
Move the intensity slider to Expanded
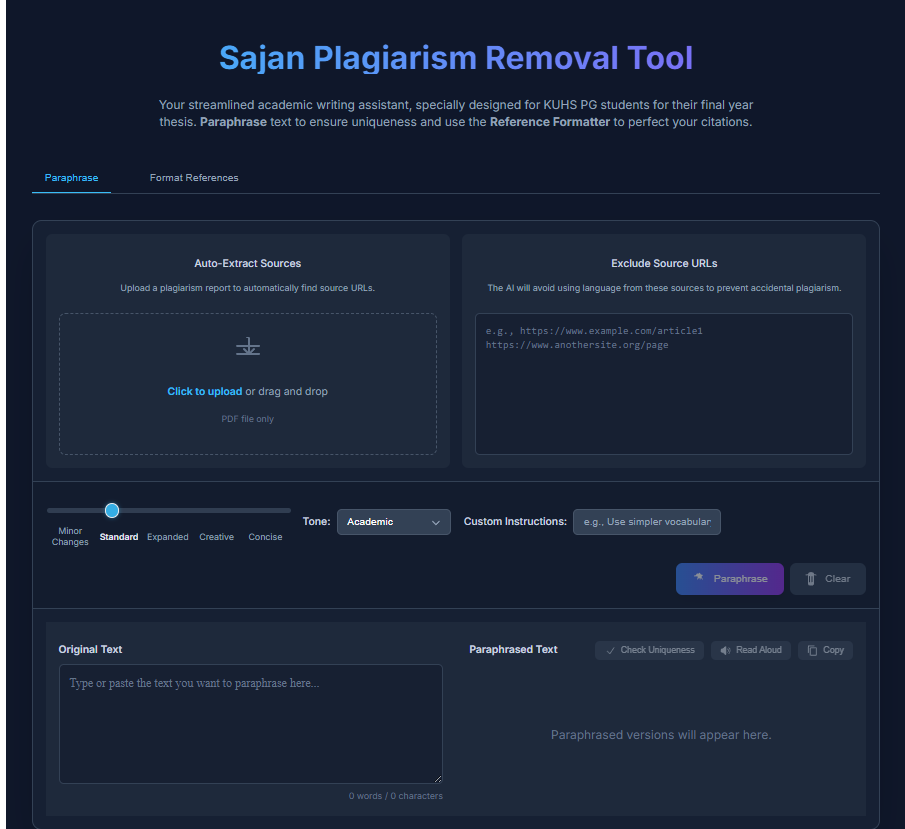tap(167, 510)
